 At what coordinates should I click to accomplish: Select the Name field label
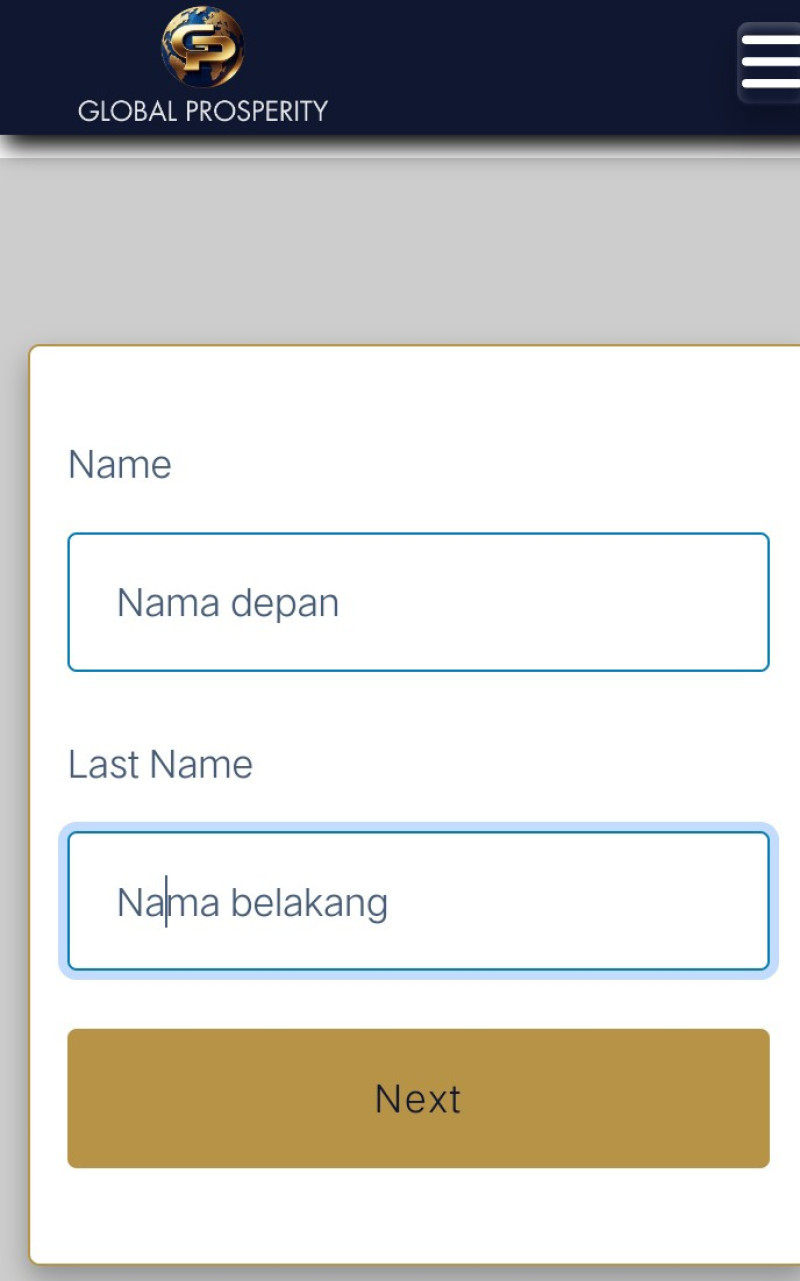(x=120, y=465)
